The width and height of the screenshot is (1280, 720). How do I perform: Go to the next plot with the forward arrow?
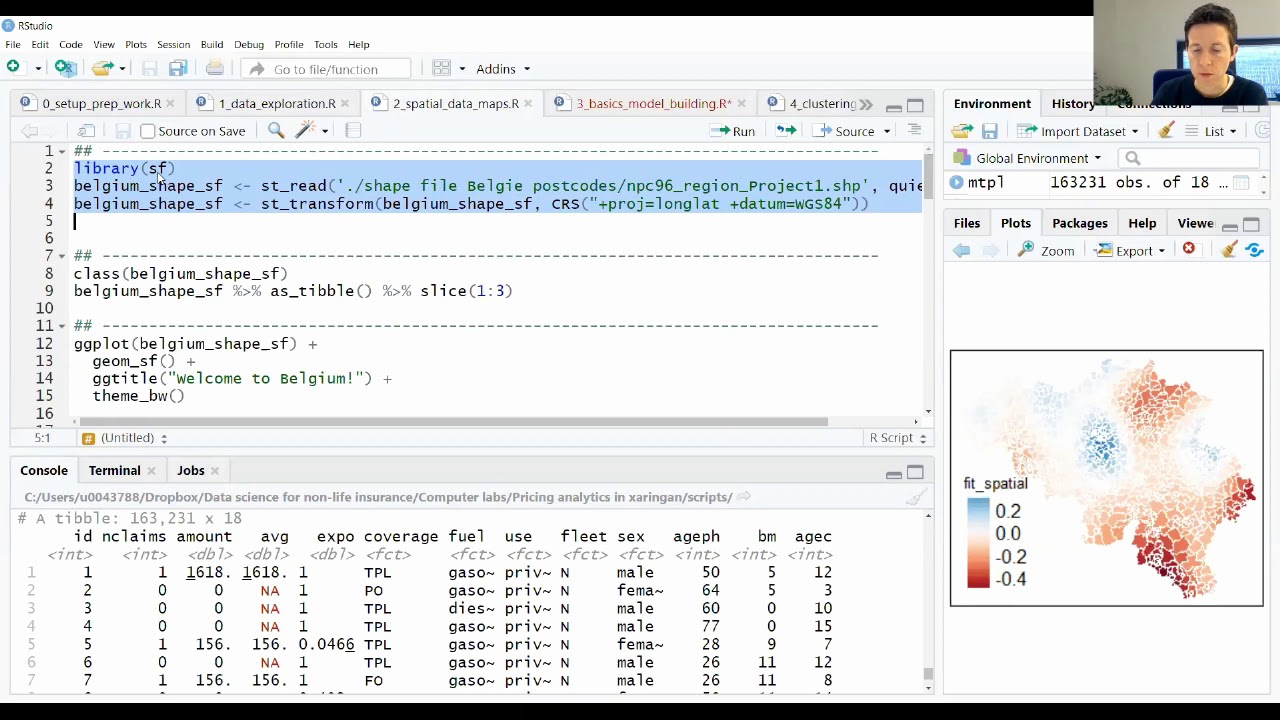[990, 250]
